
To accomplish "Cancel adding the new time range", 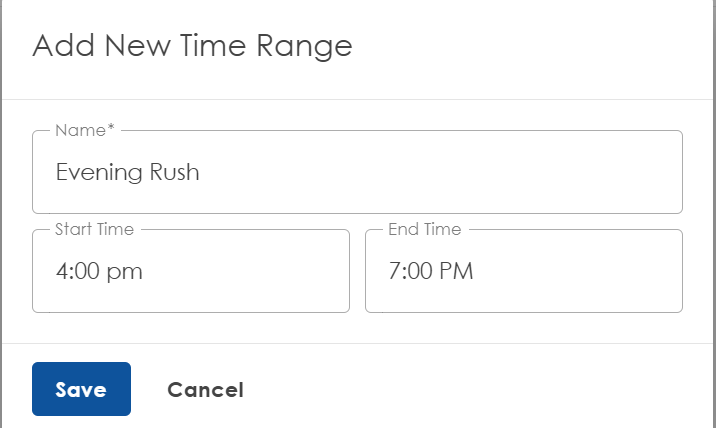I will pos(205,390).
